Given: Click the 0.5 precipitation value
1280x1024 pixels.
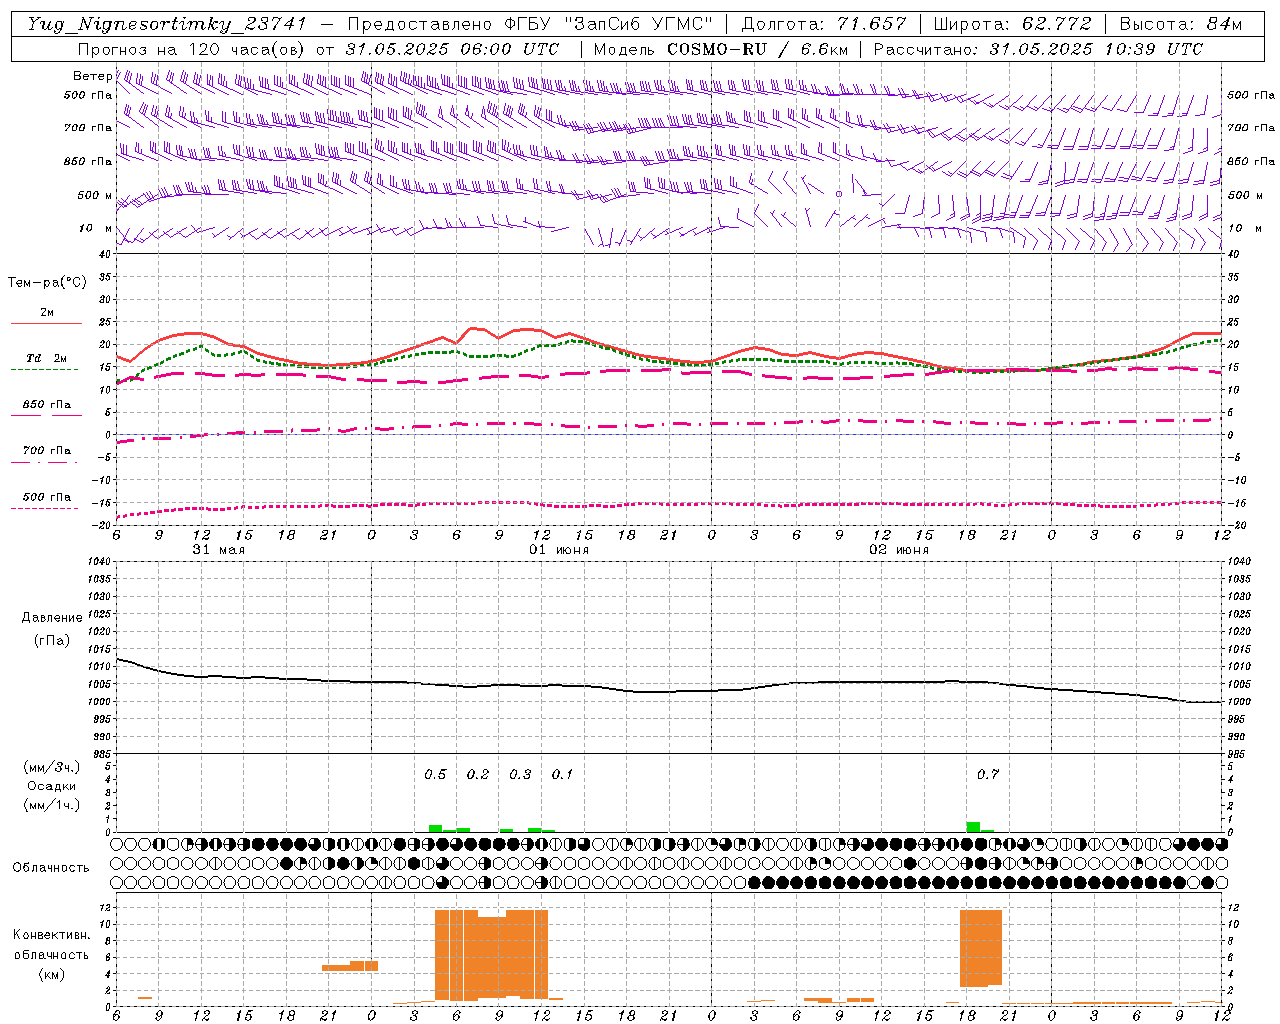Looking at the screenshot, I should pos(435,774).
